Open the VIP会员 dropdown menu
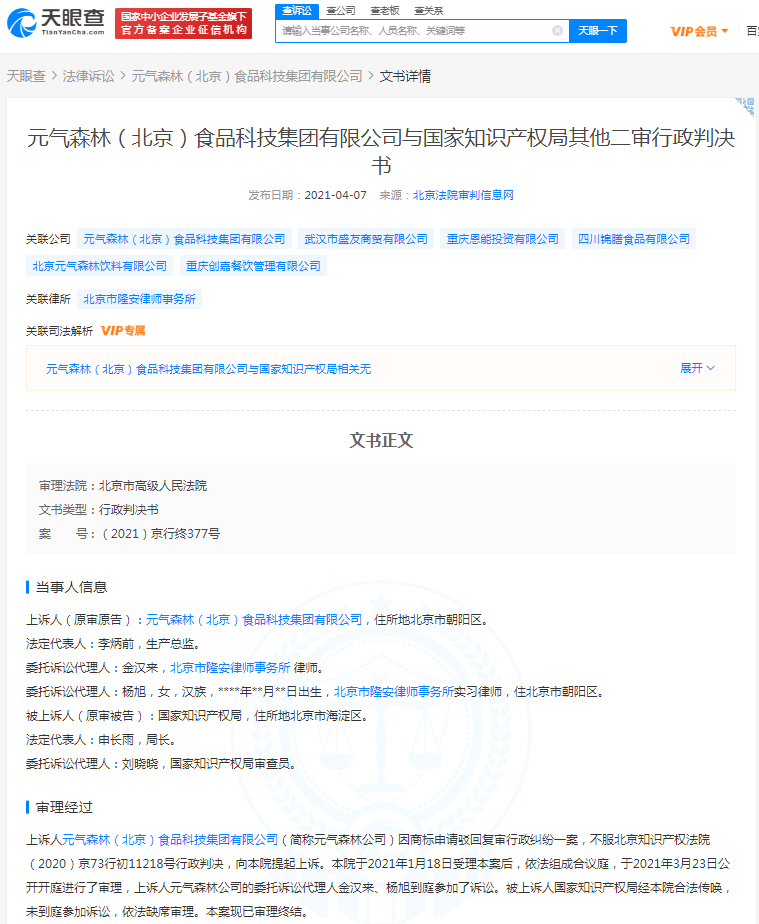 coord(699,31)
